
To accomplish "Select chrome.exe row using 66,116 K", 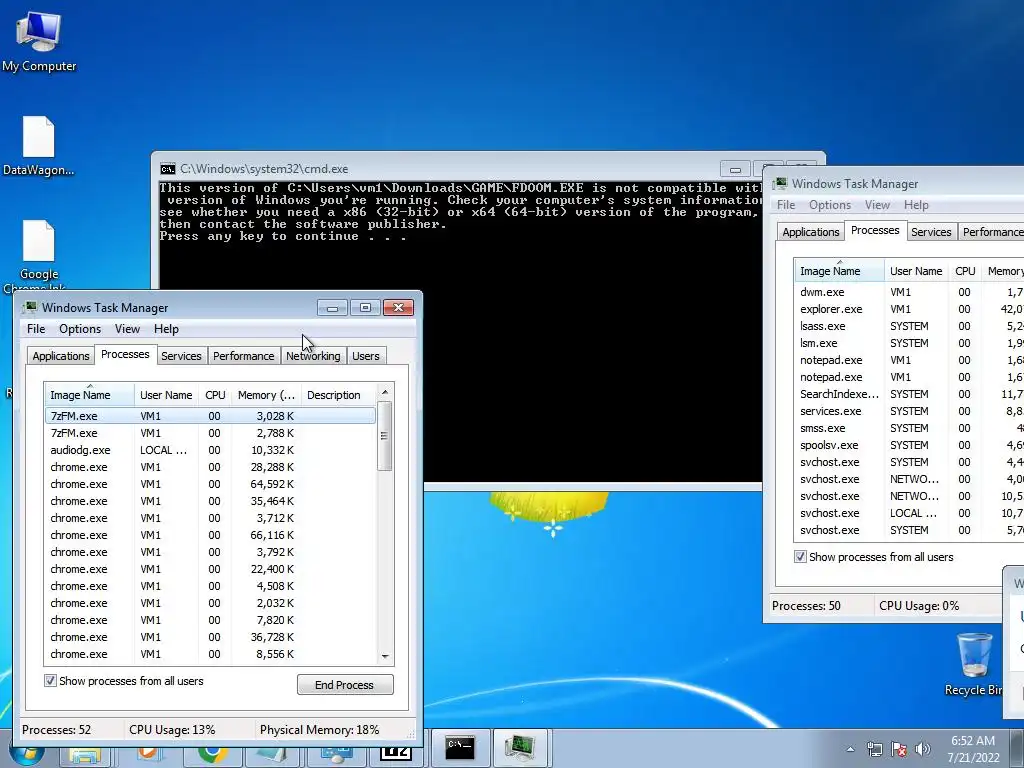I will pyautogui.click(x=210, y=534).
